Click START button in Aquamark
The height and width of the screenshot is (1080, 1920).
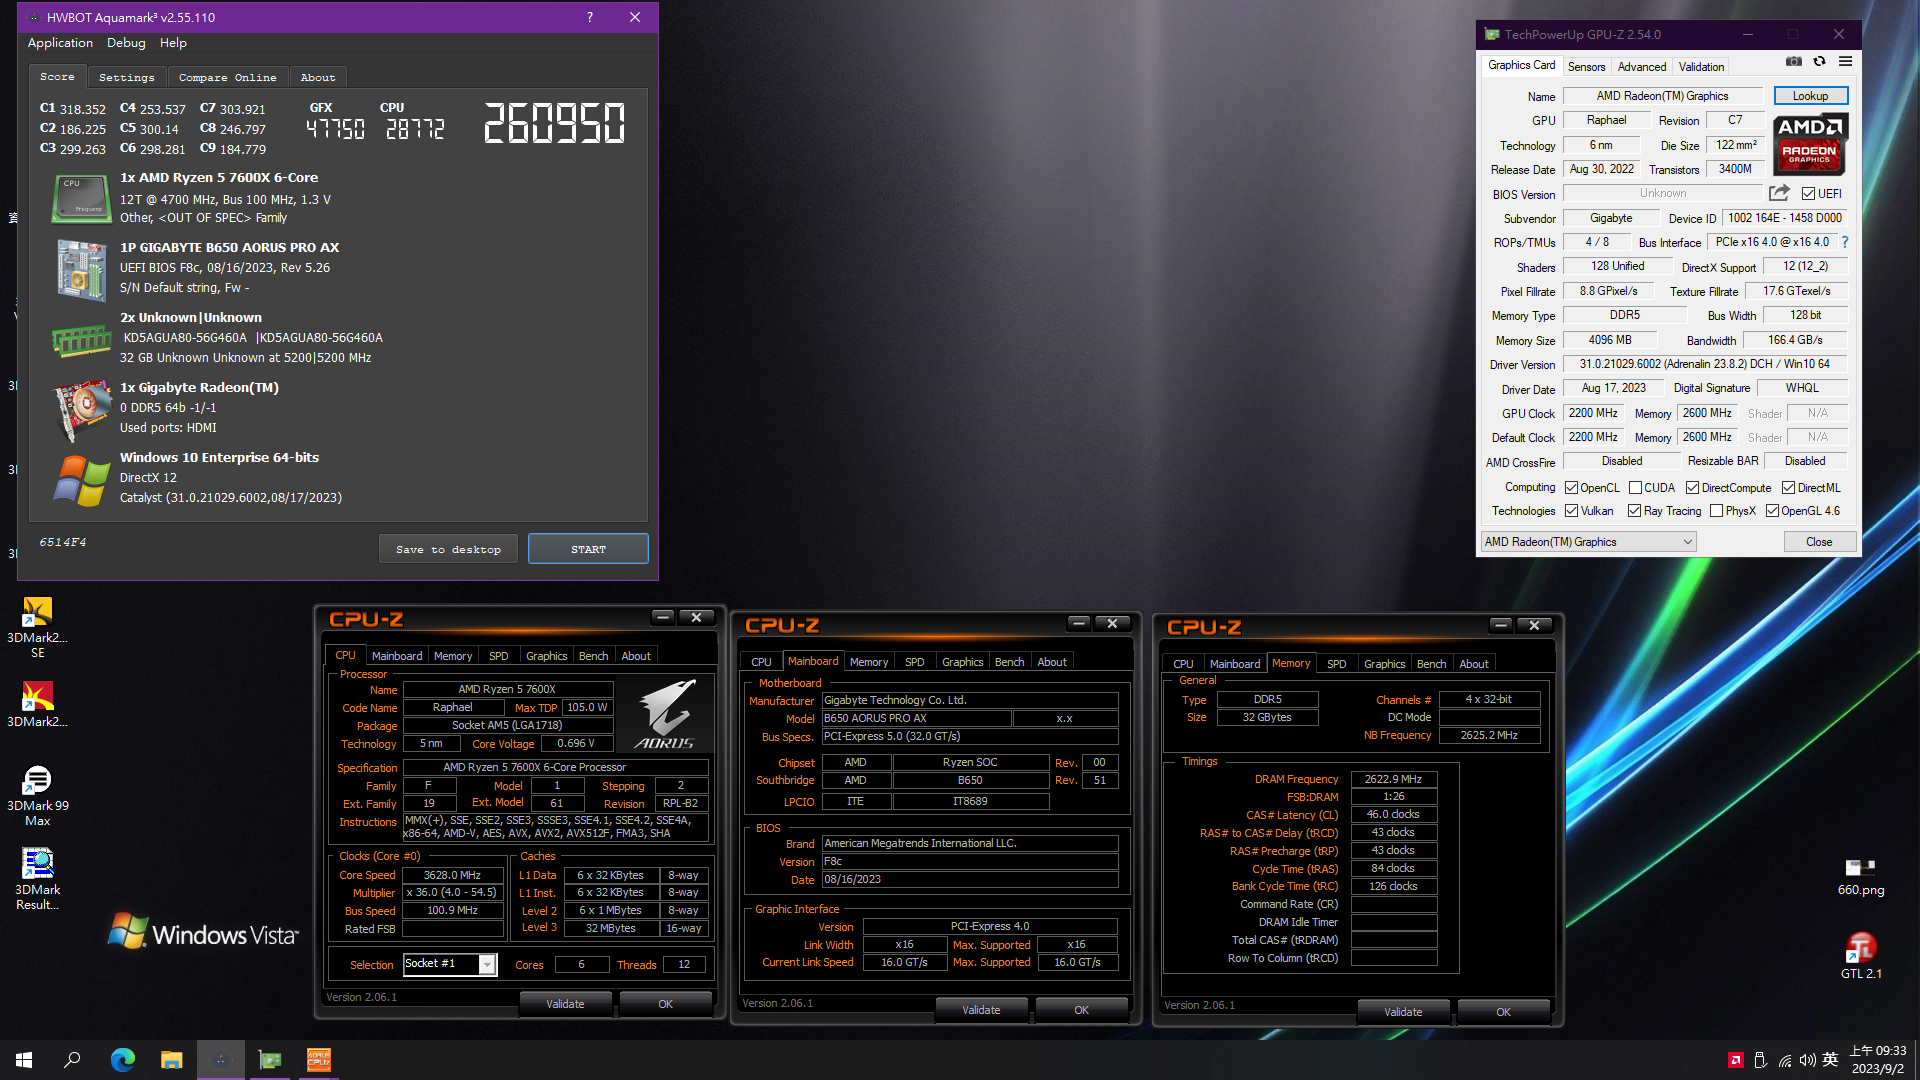tap(588, 549)
